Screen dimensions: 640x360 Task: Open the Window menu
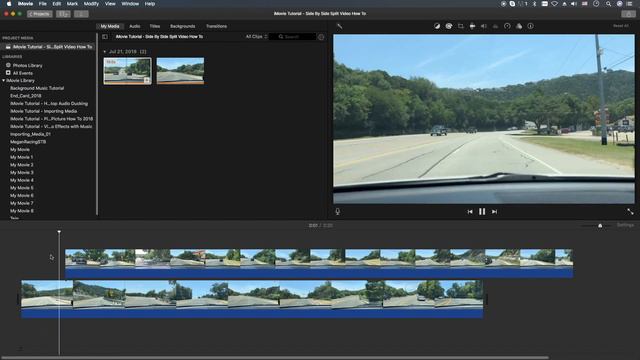(130, 4)
